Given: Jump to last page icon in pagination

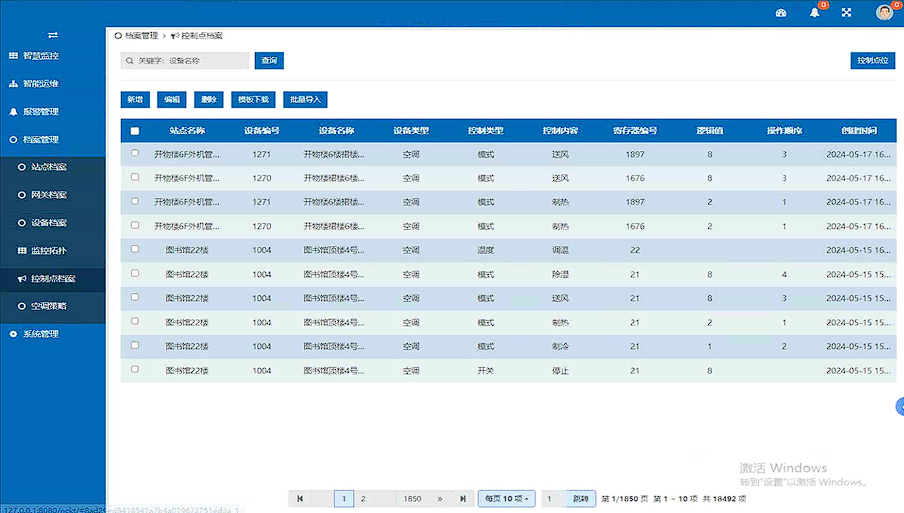Looking at the screenshot, I should coord(463,499).
